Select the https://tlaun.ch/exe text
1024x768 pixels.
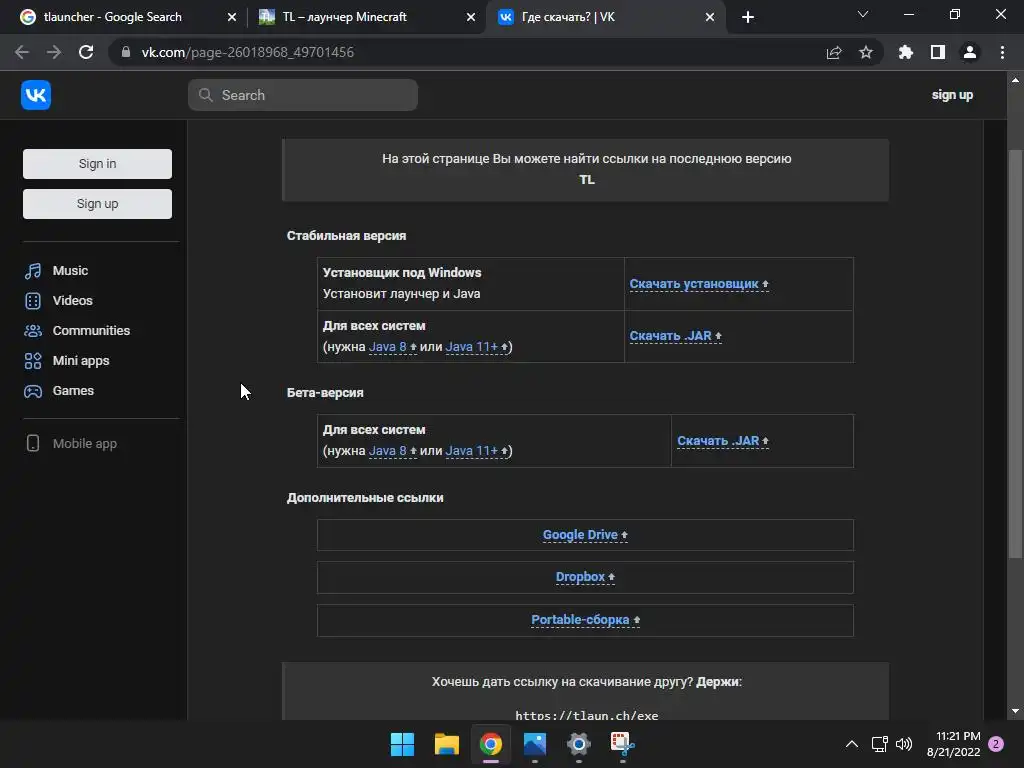click(586, 715)
